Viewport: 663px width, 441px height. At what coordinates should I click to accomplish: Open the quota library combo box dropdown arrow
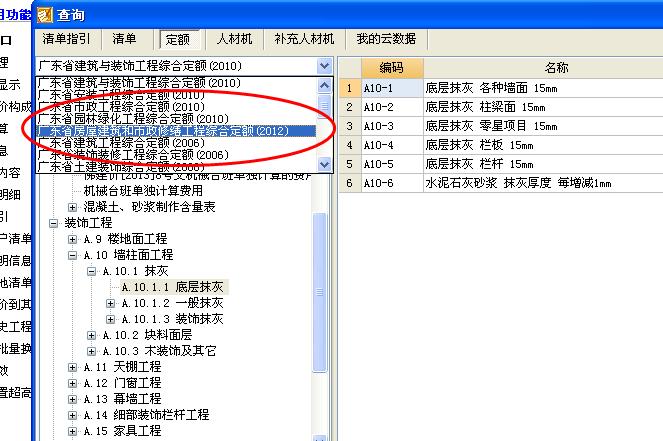(324, 66)
